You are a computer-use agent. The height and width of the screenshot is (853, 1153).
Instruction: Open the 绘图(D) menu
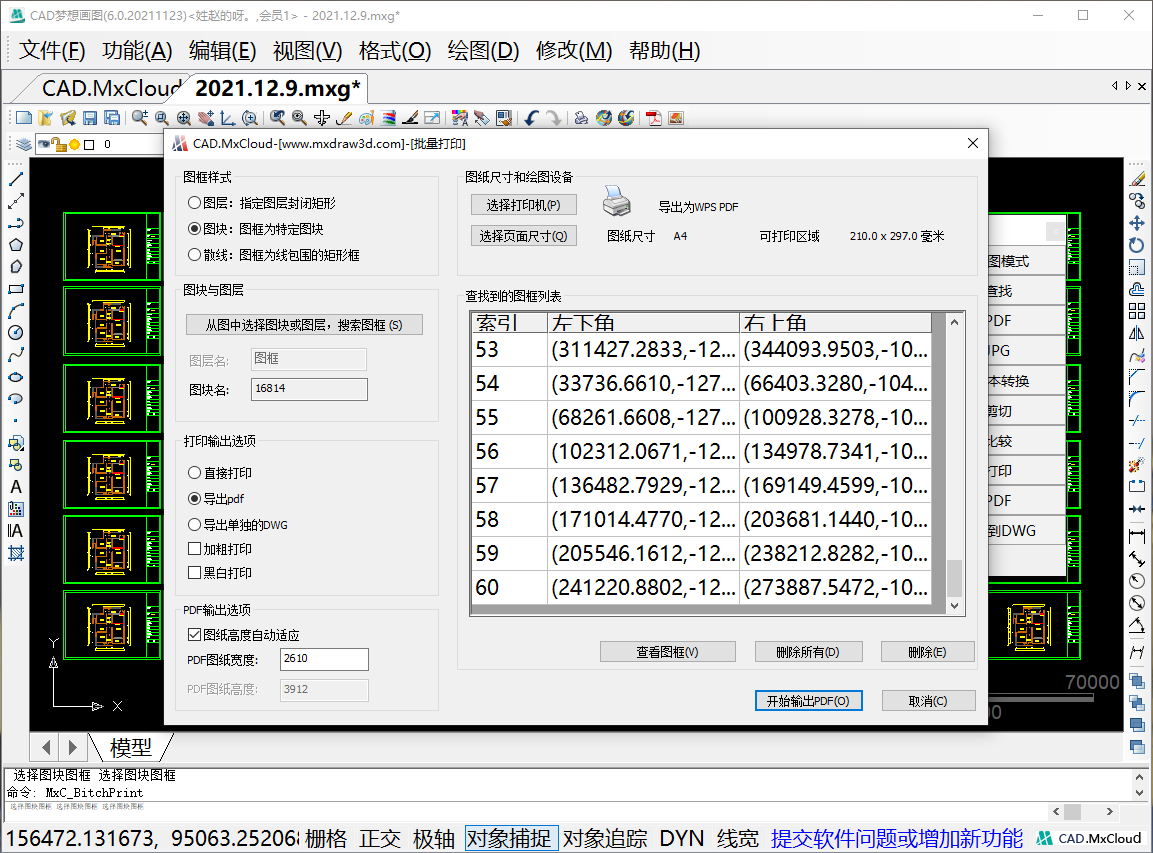(x=483, y=51)
